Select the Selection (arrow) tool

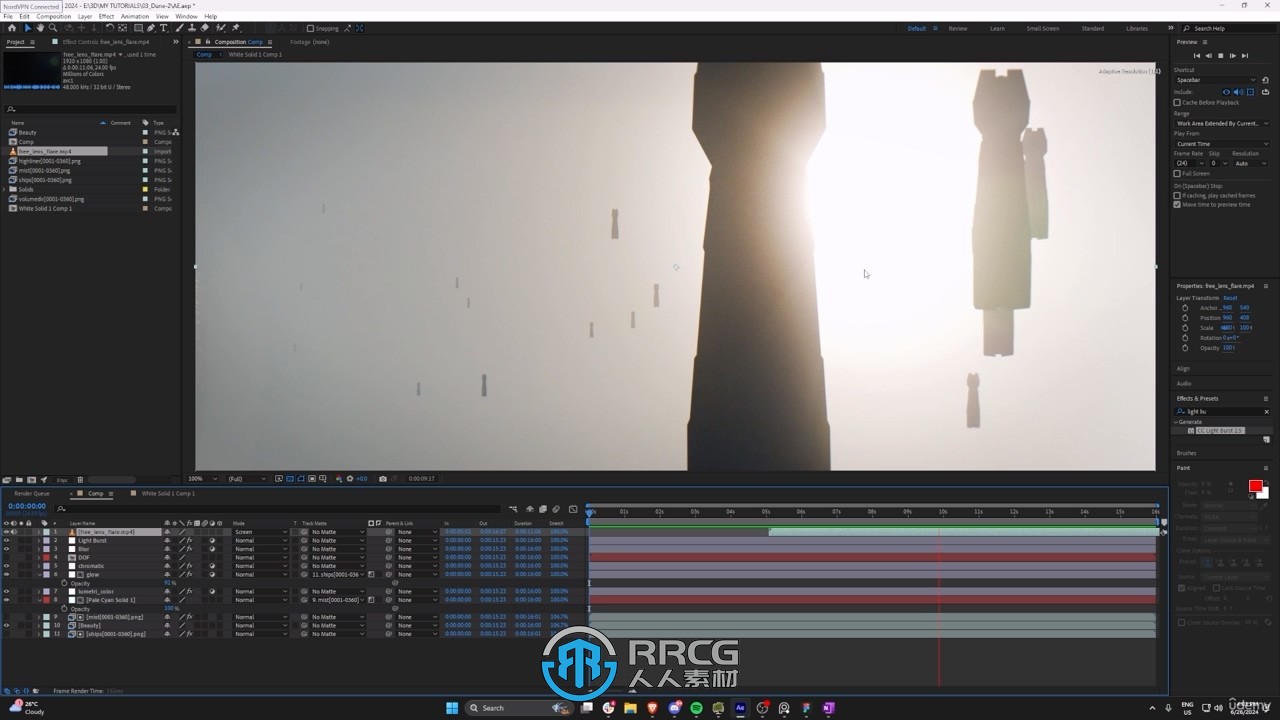coord(28,28)
